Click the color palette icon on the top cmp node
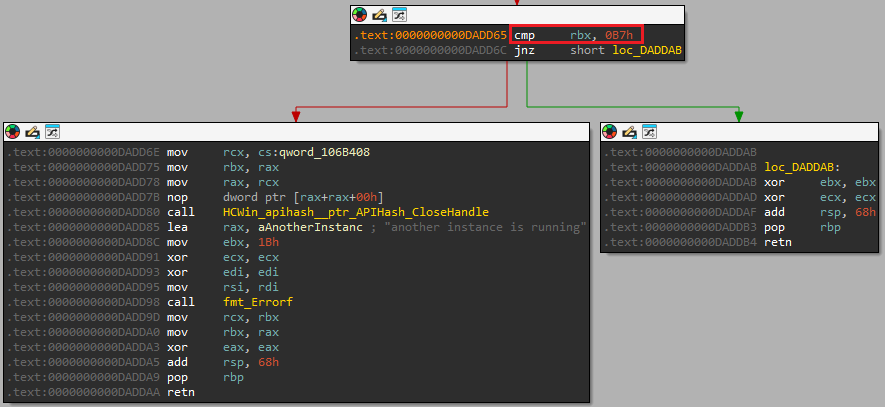 click(x=360, y=15)
